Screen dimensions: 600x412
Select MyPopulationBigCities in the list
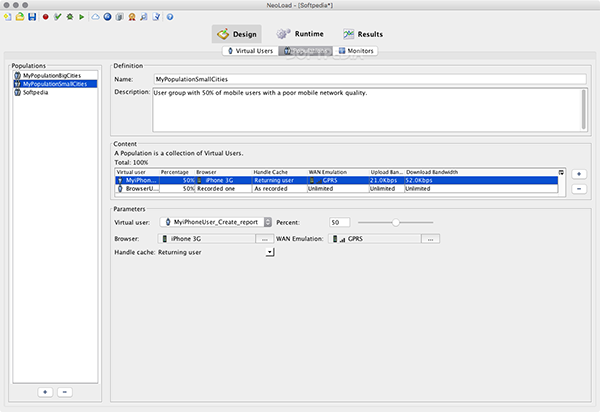point(55,75)
